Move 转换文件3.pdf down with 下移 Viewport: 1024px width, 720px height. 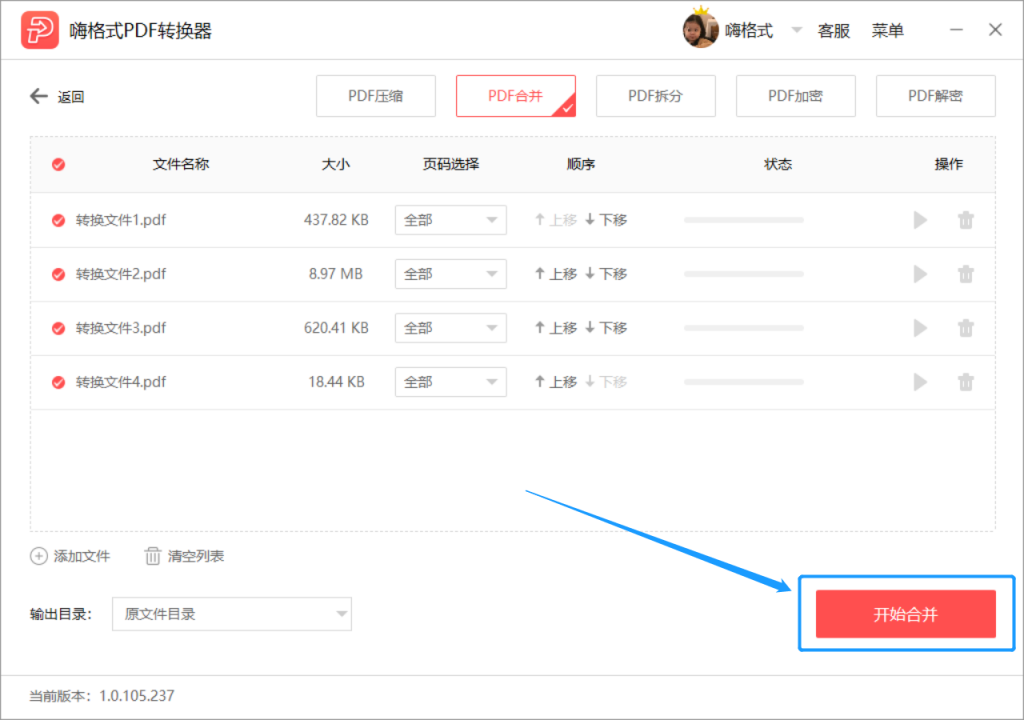point(606,327)
